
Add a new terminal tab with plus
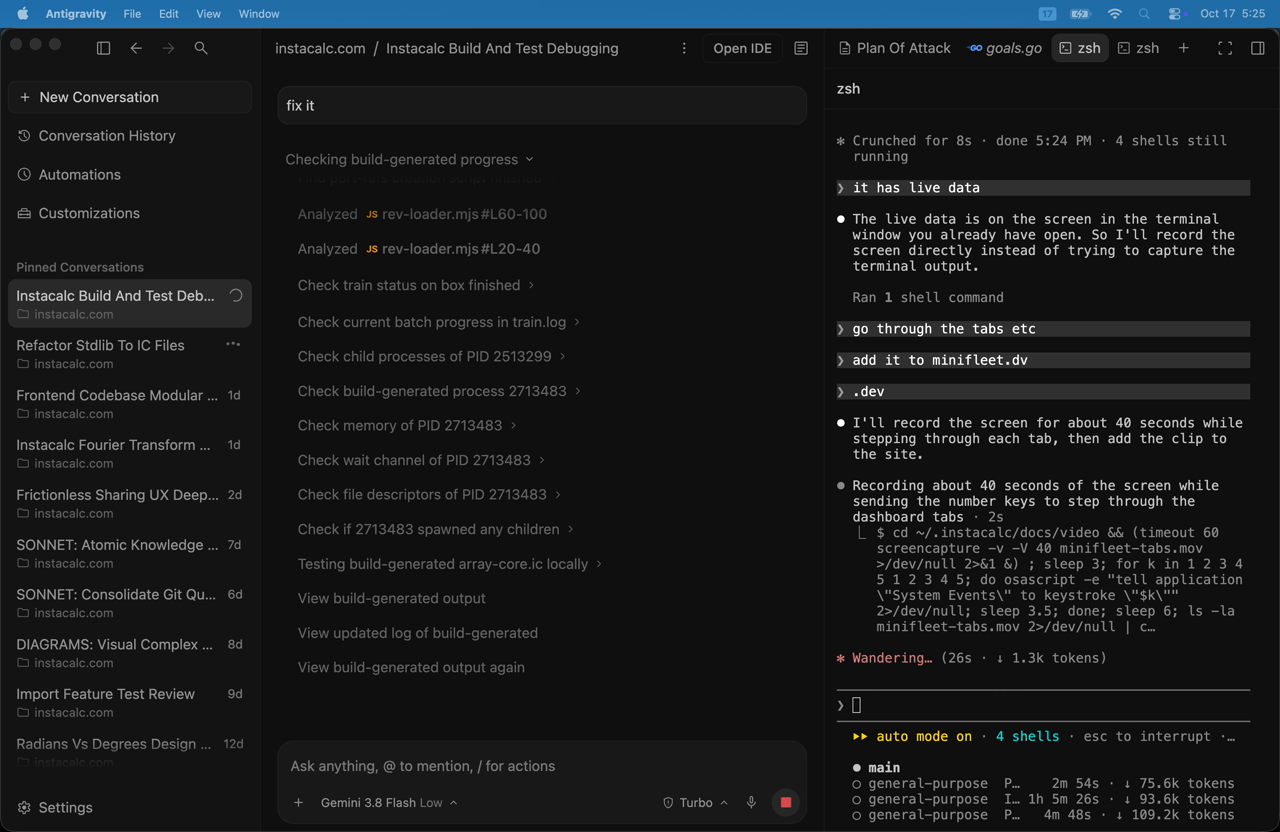[x=1184, y=48]
